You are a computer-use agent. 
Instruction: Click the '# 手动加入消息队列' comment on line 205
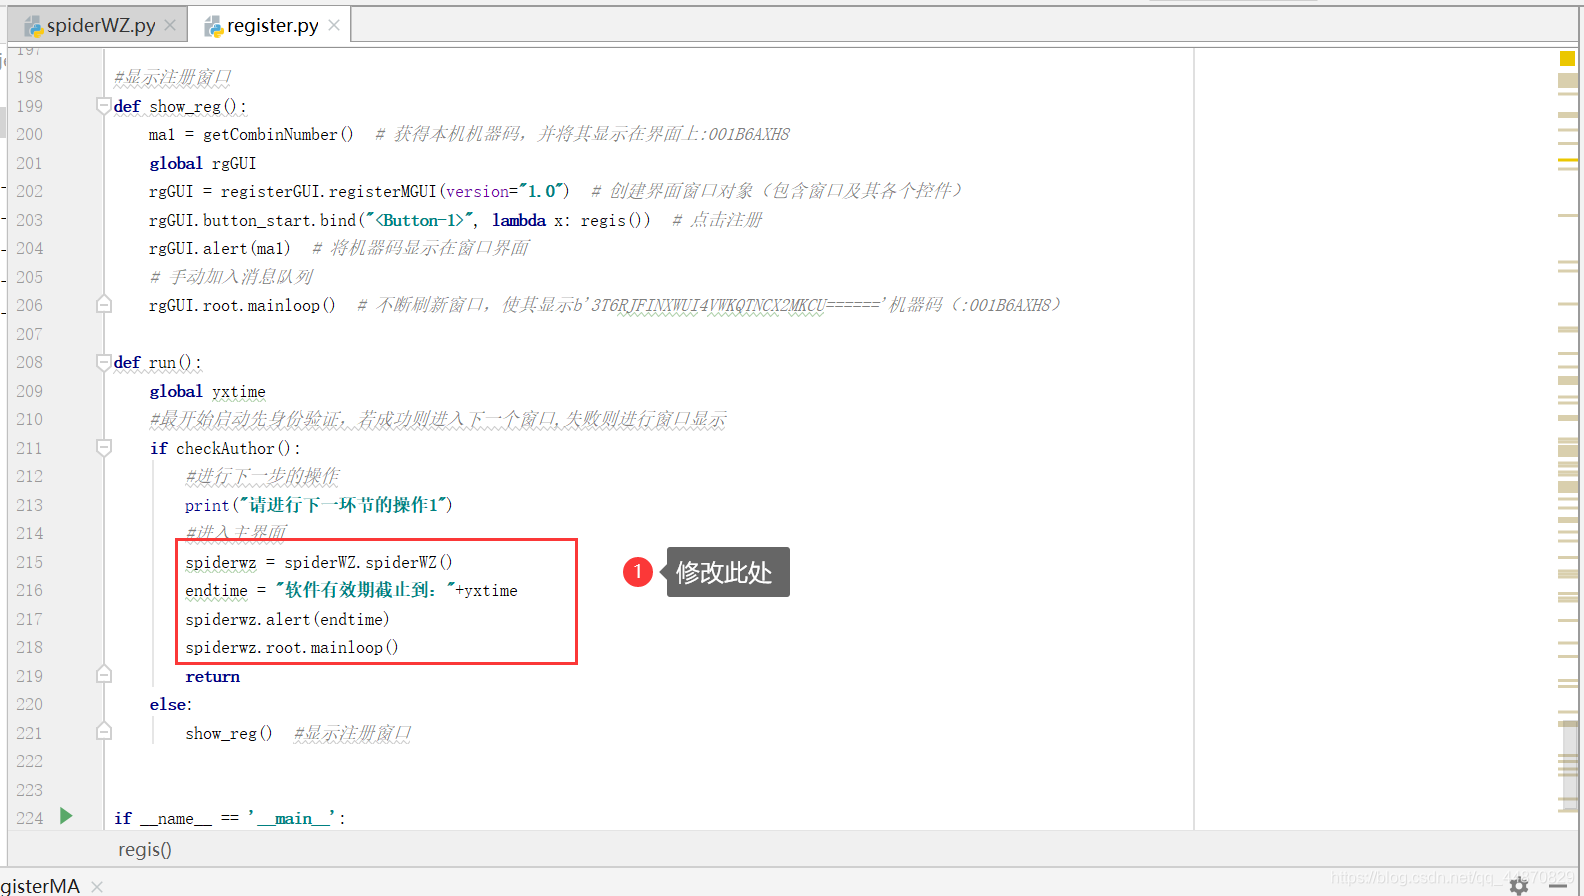pyautogui.click(x=231, y=277)
